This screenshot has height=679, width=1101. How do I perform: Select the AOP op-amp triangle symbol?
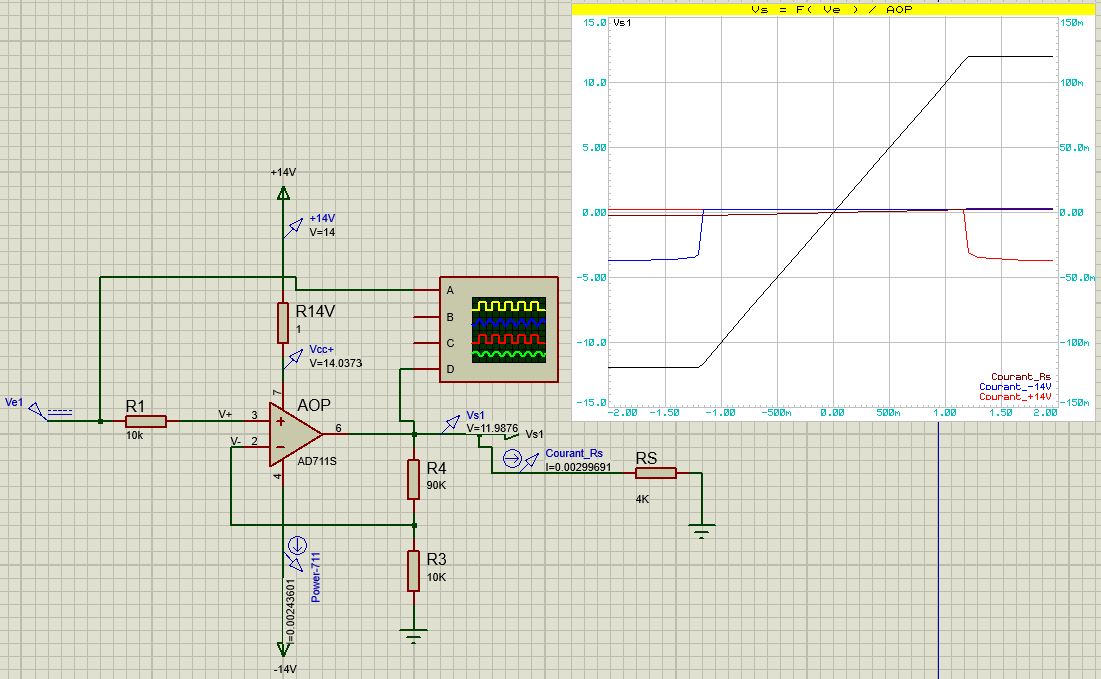point(295,434)
